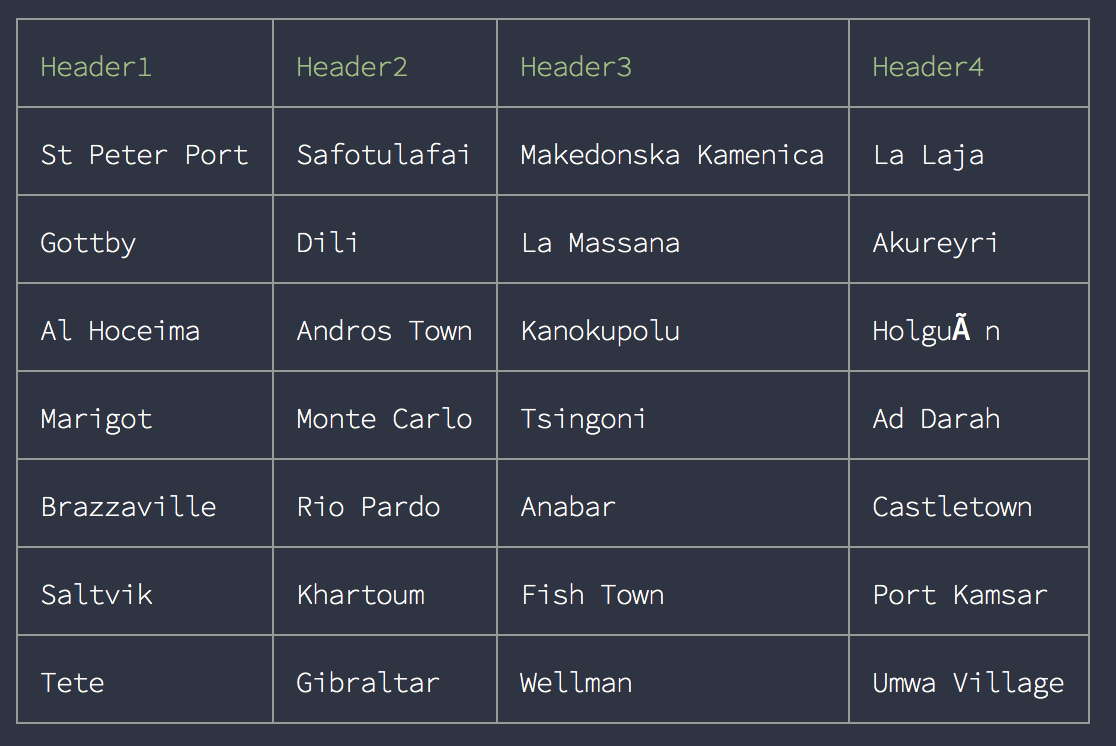Click the Header3 column header

673,63
